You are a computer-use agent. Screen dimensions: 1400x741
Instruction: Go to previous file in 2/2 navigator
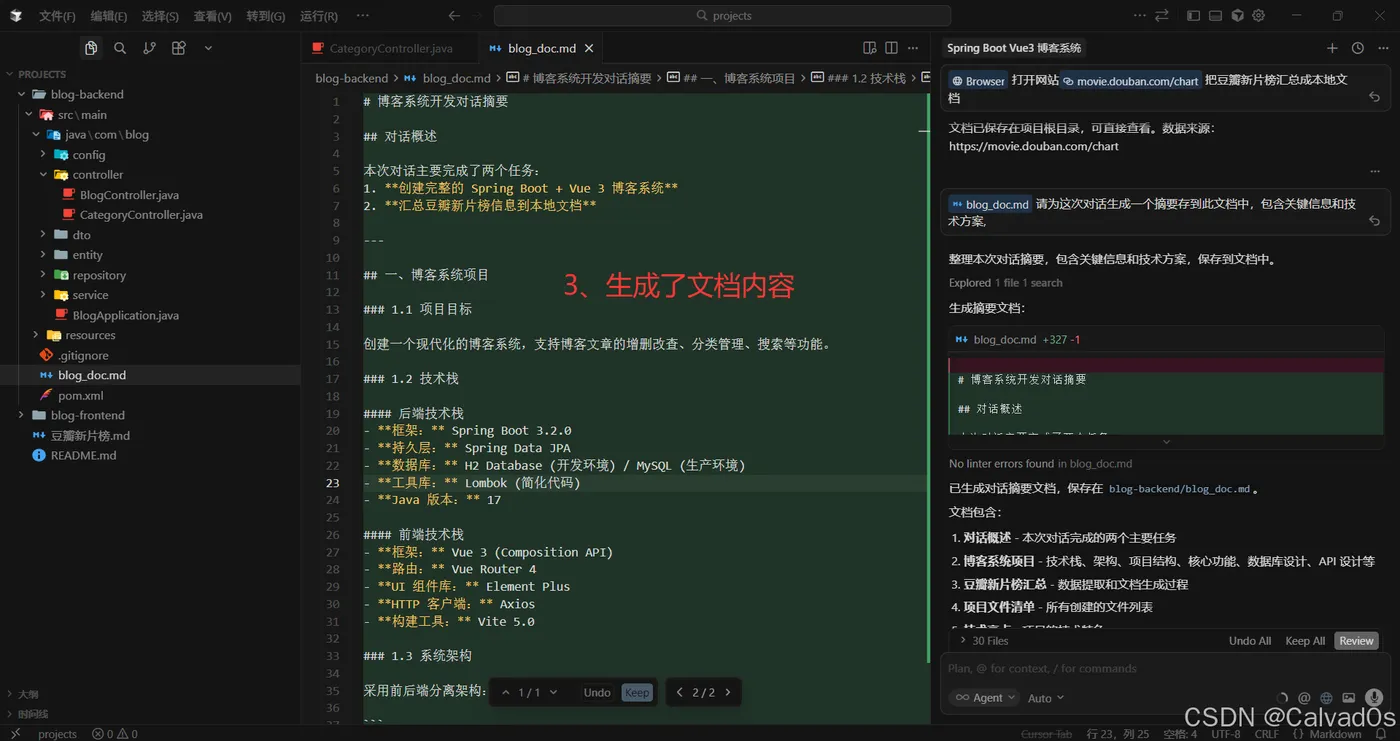(x=680, y=692)
